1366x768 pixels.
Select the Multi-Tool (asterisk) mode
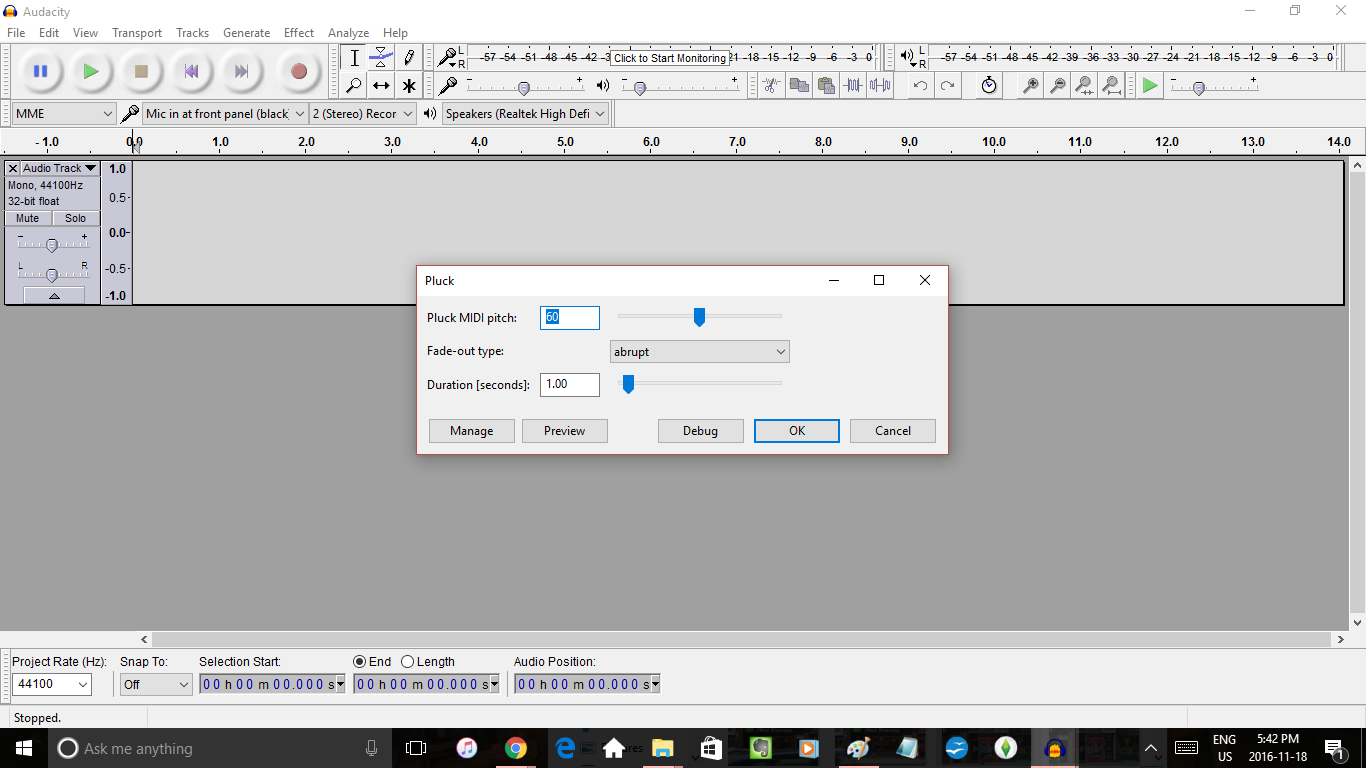pos(408,85)
